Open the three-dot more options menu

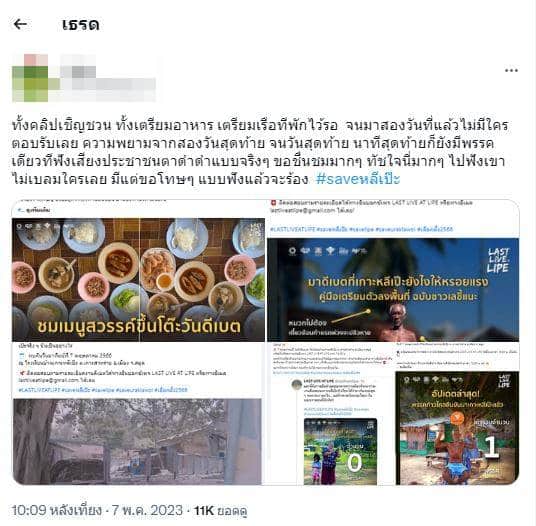511,70
